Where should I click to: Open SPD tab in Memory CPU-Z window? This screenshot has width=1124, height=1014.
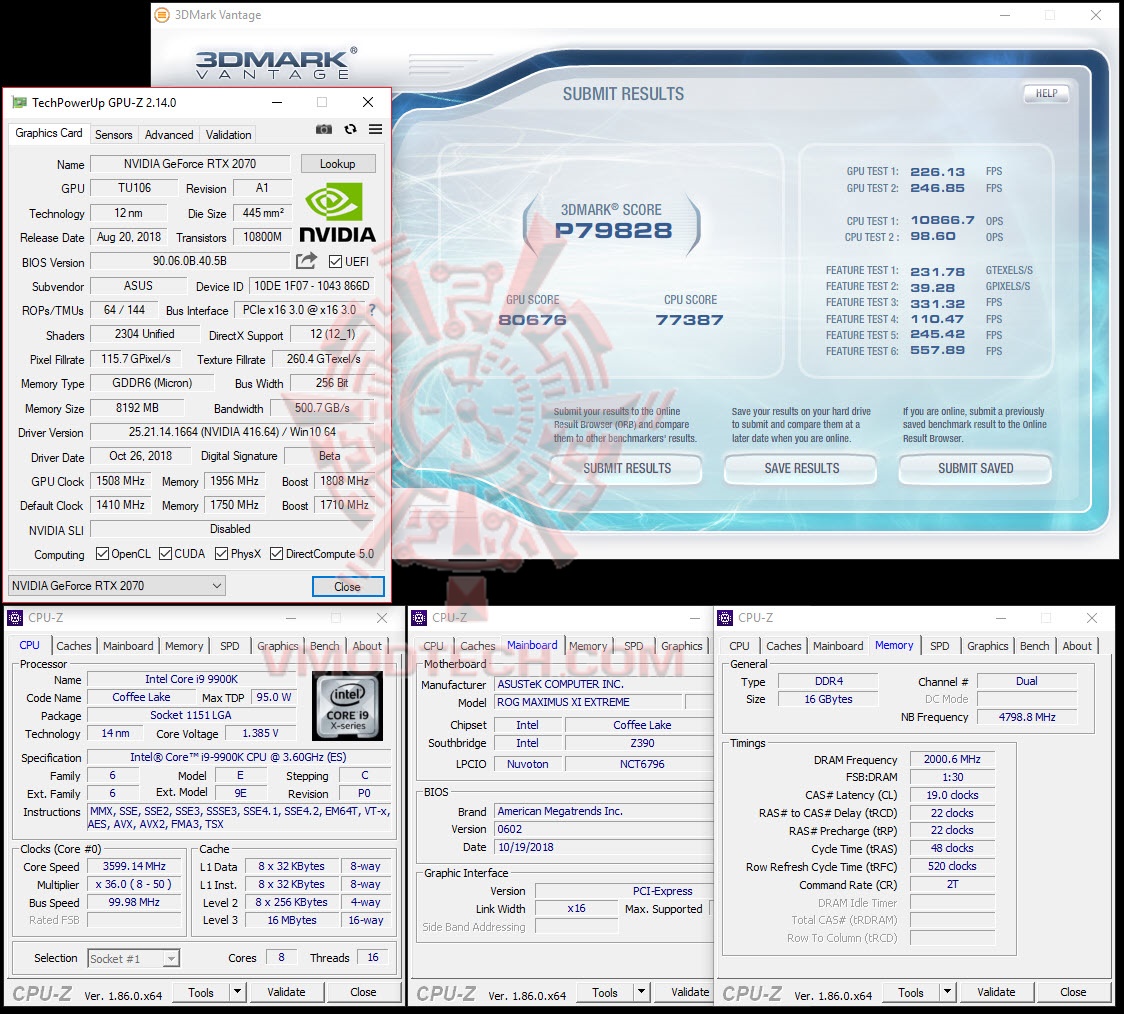tap(939, 646)
